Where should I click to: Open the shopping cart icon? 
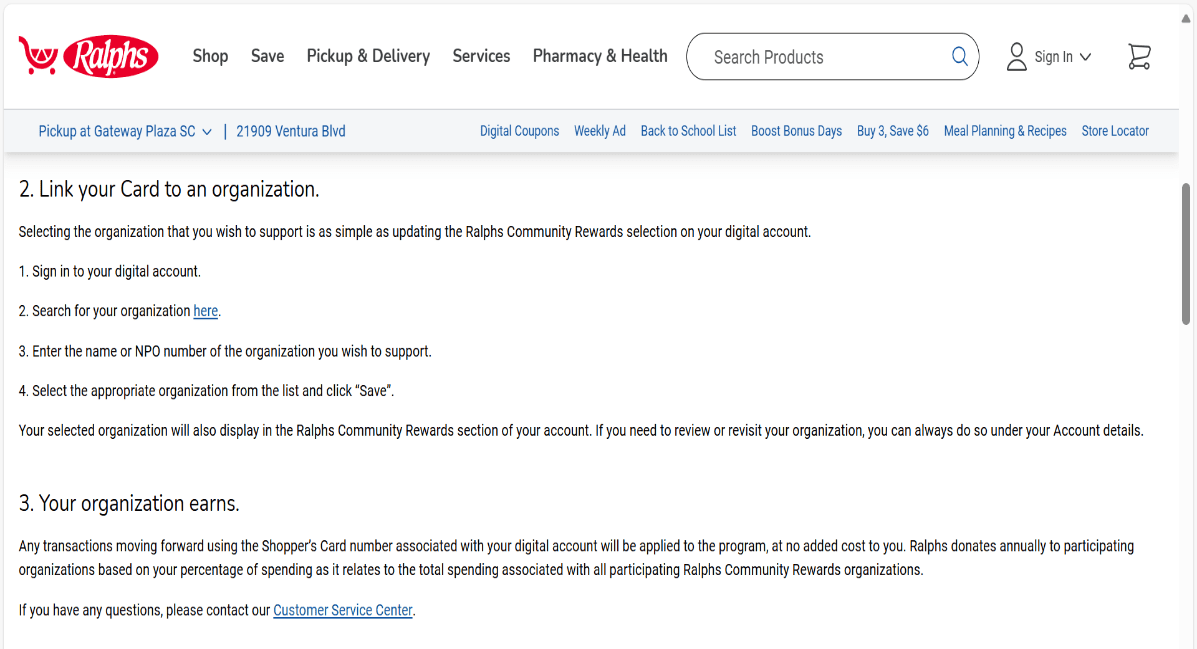(1139, 57)
